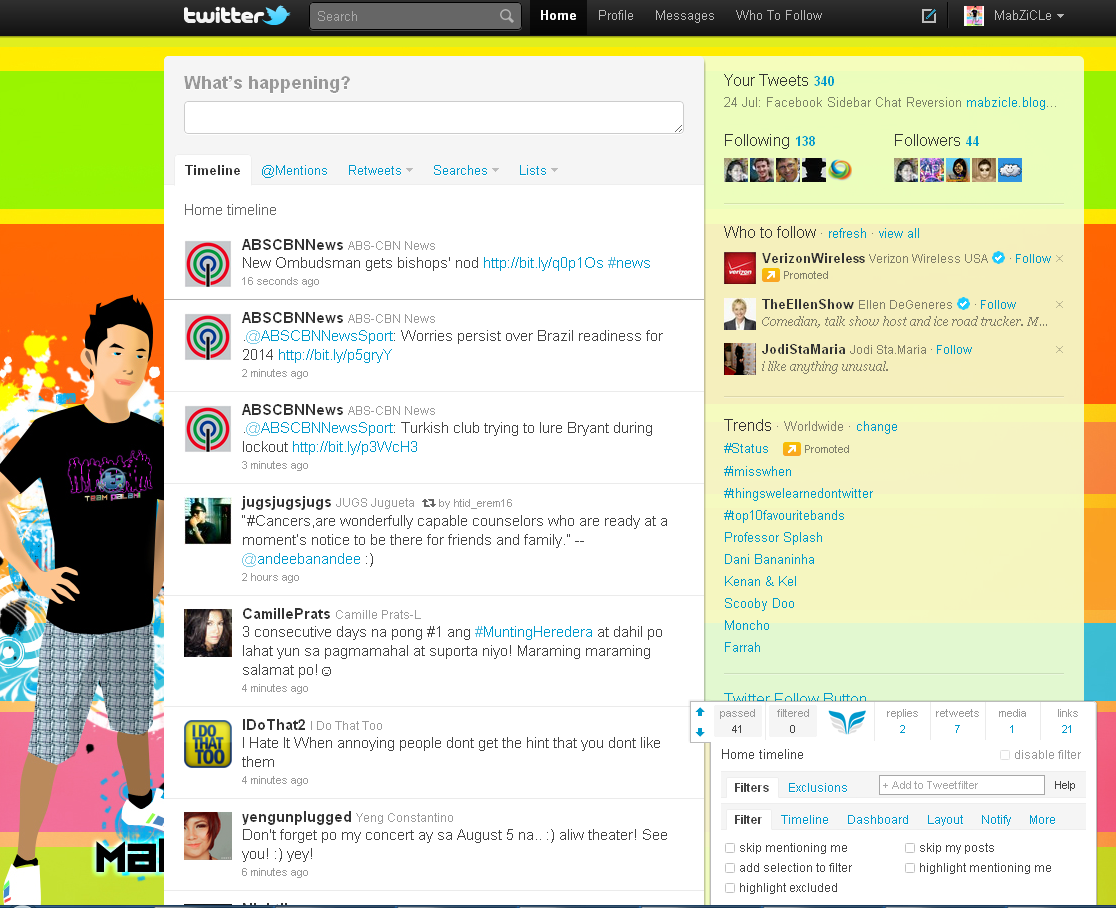This screenshot has height=908, width=1116.
Task: Go to the Home tab
Action: pos(558,16)
